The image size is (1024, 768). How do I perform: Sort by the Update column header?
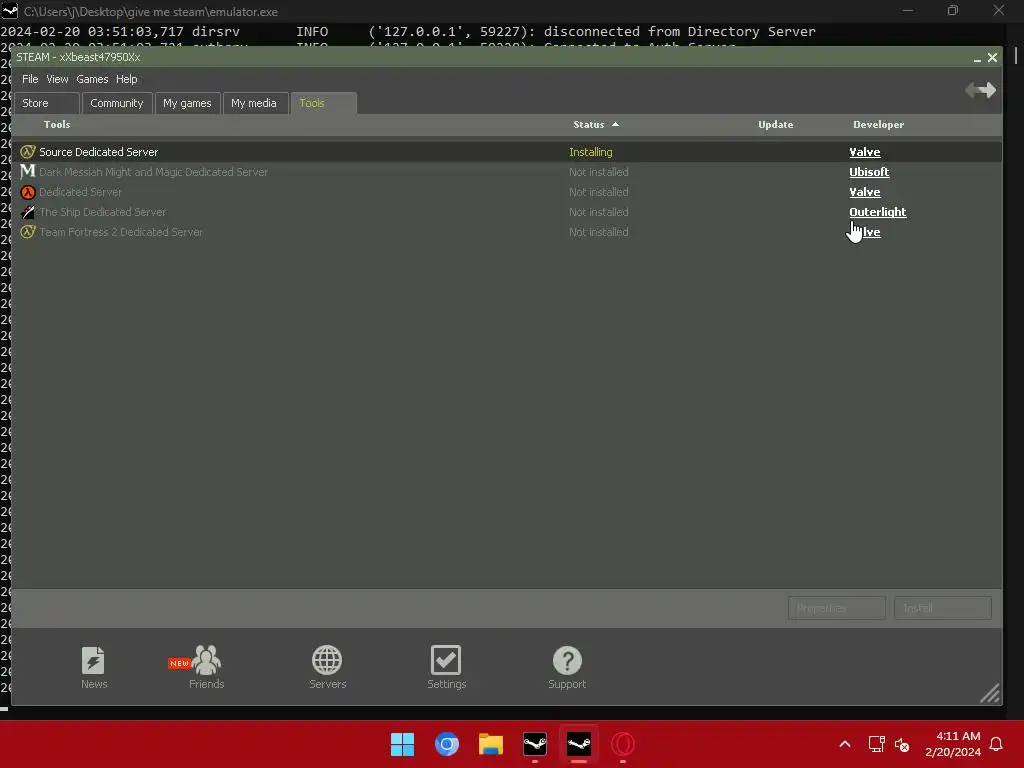click(x=776, y=124)
